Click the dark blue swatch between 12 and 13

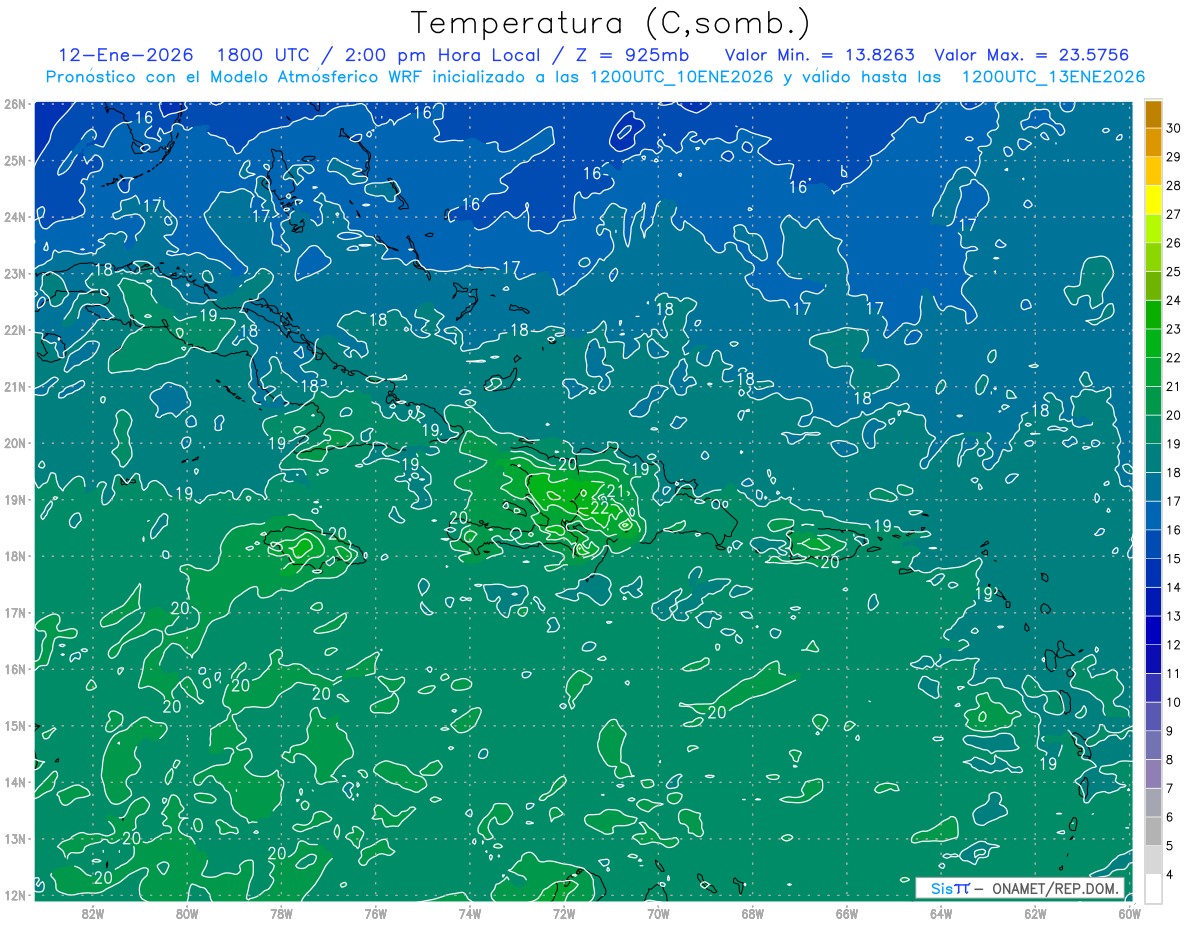tap(1153, 630)
